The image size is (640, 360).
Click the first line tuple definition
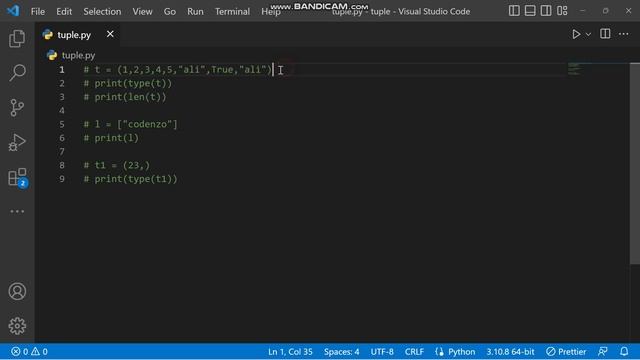point(178,69)
